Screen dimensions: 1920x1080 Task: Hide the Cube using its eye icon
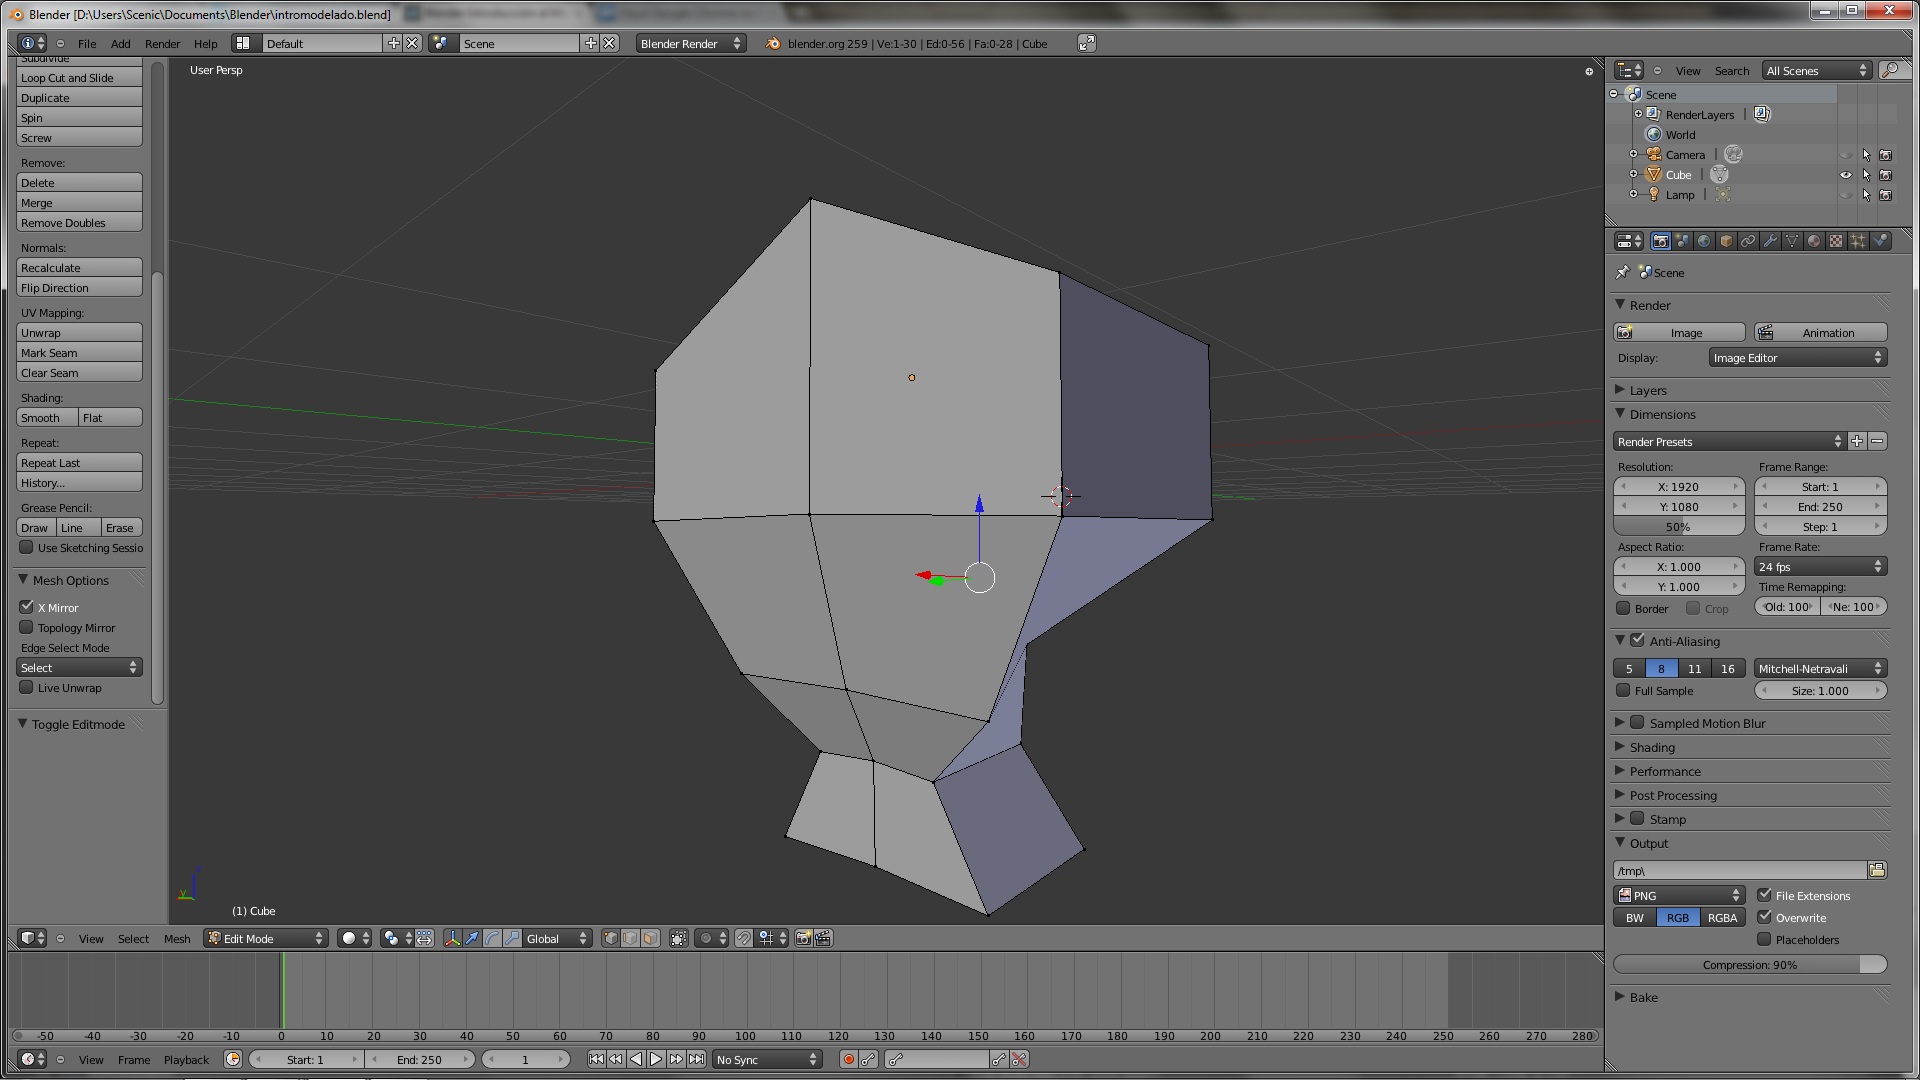coord(1846,175)
